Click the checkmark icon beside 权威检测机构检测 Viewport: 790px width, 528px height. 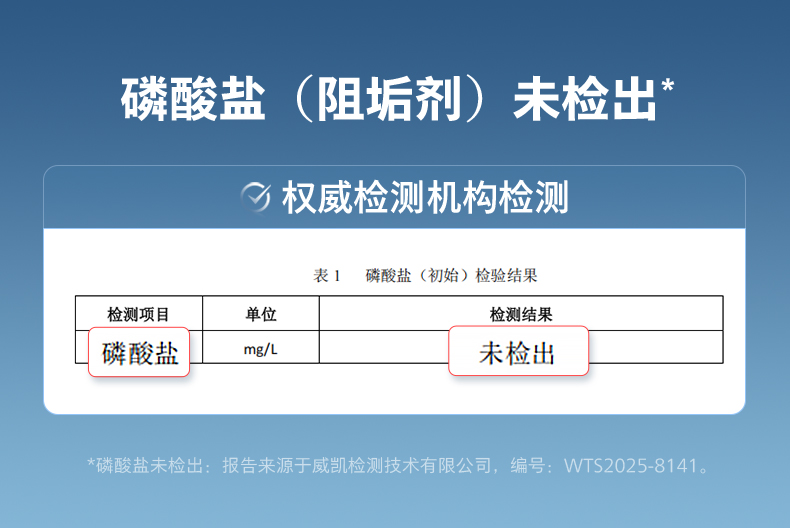pos(255,197)
